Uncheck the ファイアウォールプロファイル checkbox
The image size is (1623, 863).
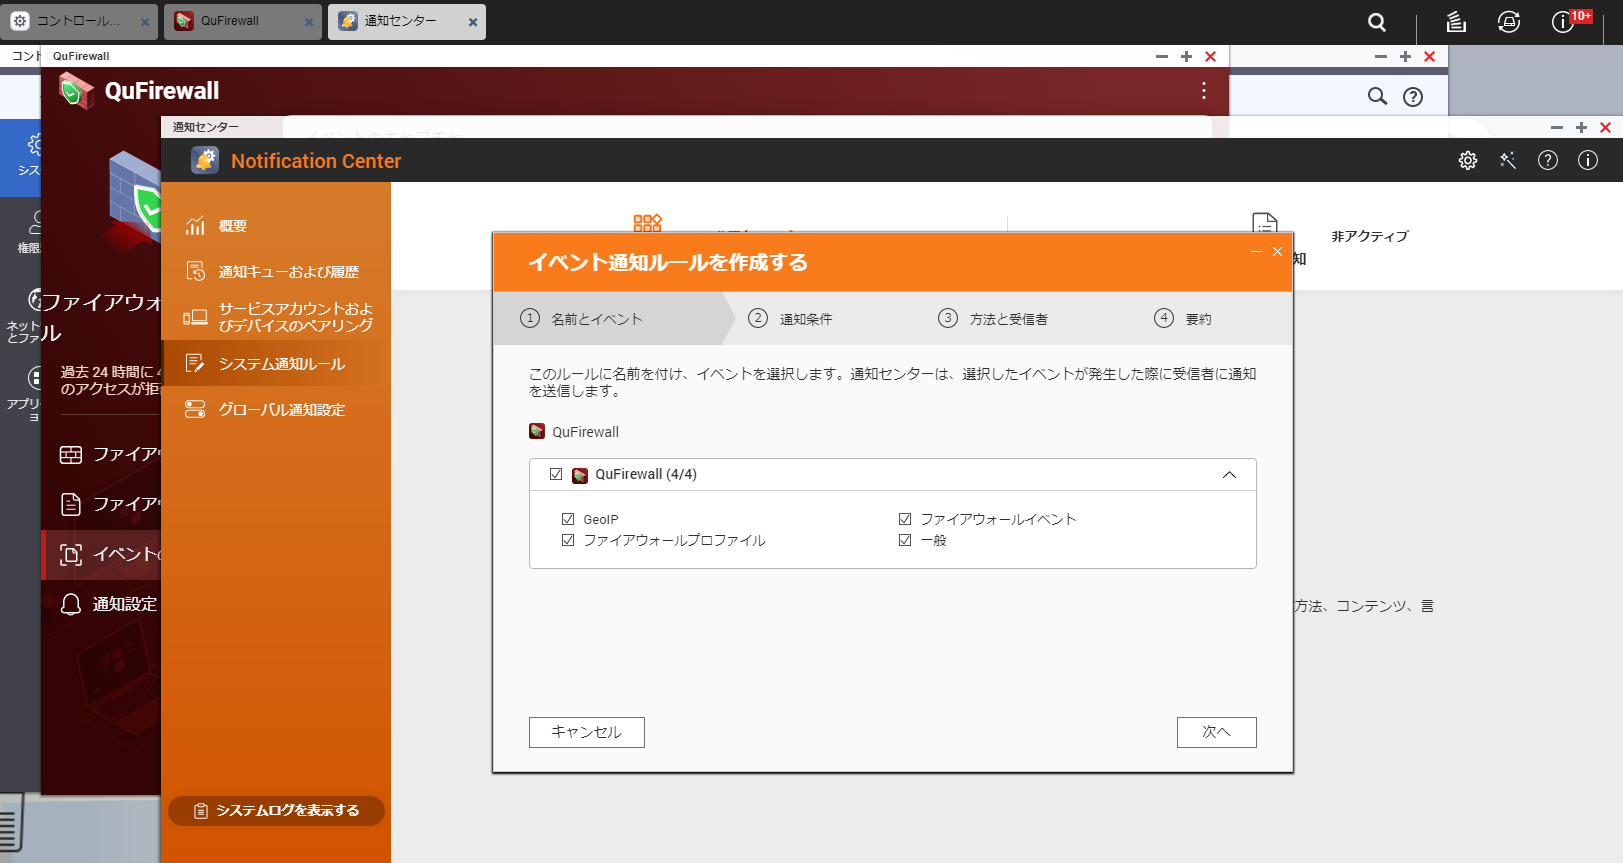[568, 540]
